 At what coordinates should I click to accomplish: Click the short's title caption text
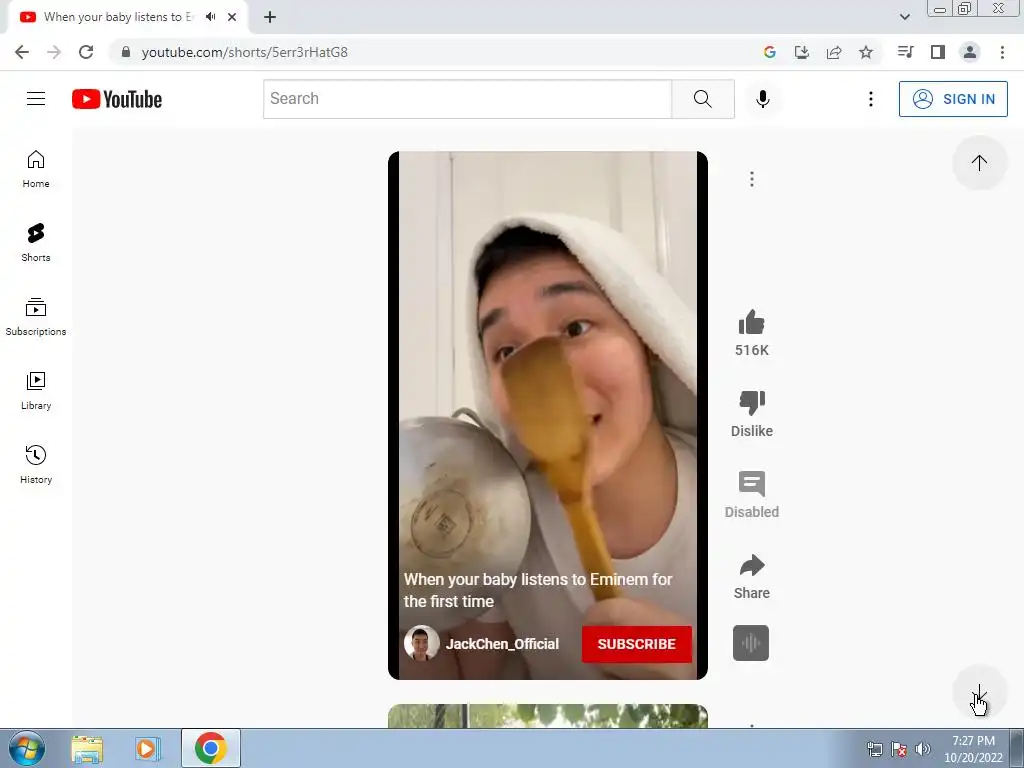point(538,590)
